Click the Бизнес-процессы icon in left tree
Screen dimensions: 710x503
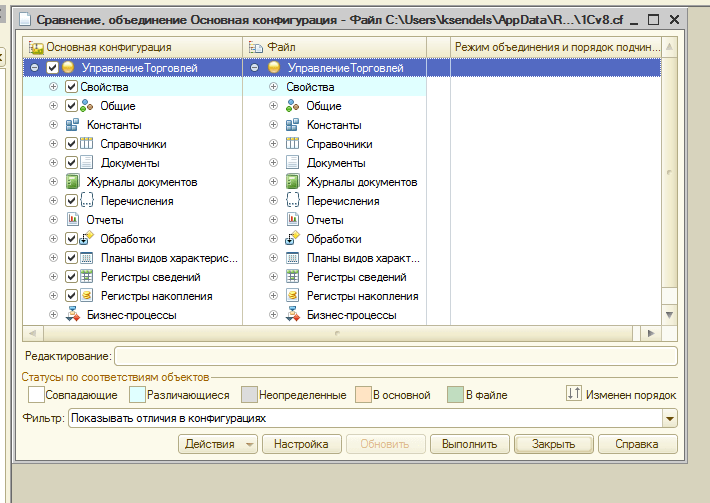(x=72, y=315)
